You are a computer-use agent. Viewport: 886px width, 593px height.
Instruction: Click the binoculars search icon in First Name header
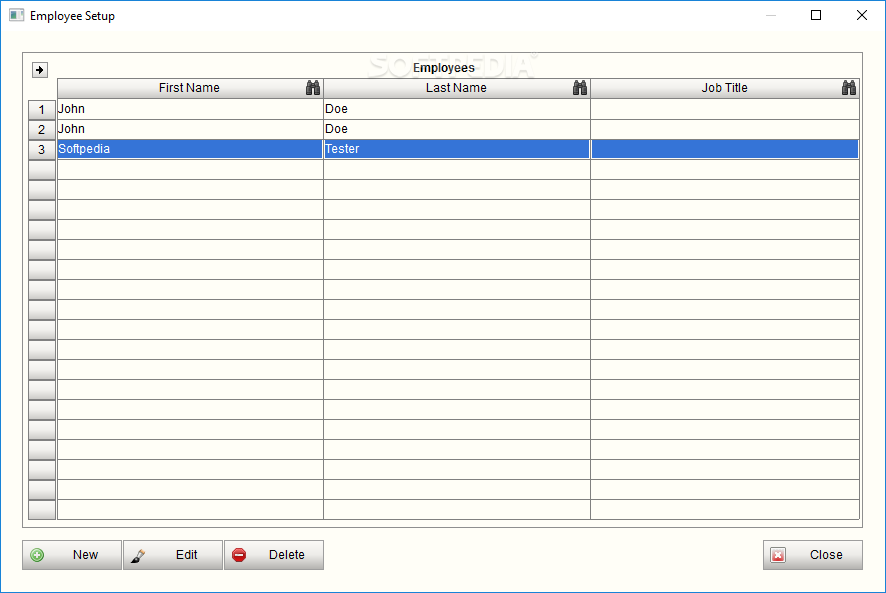coord(313,88)
